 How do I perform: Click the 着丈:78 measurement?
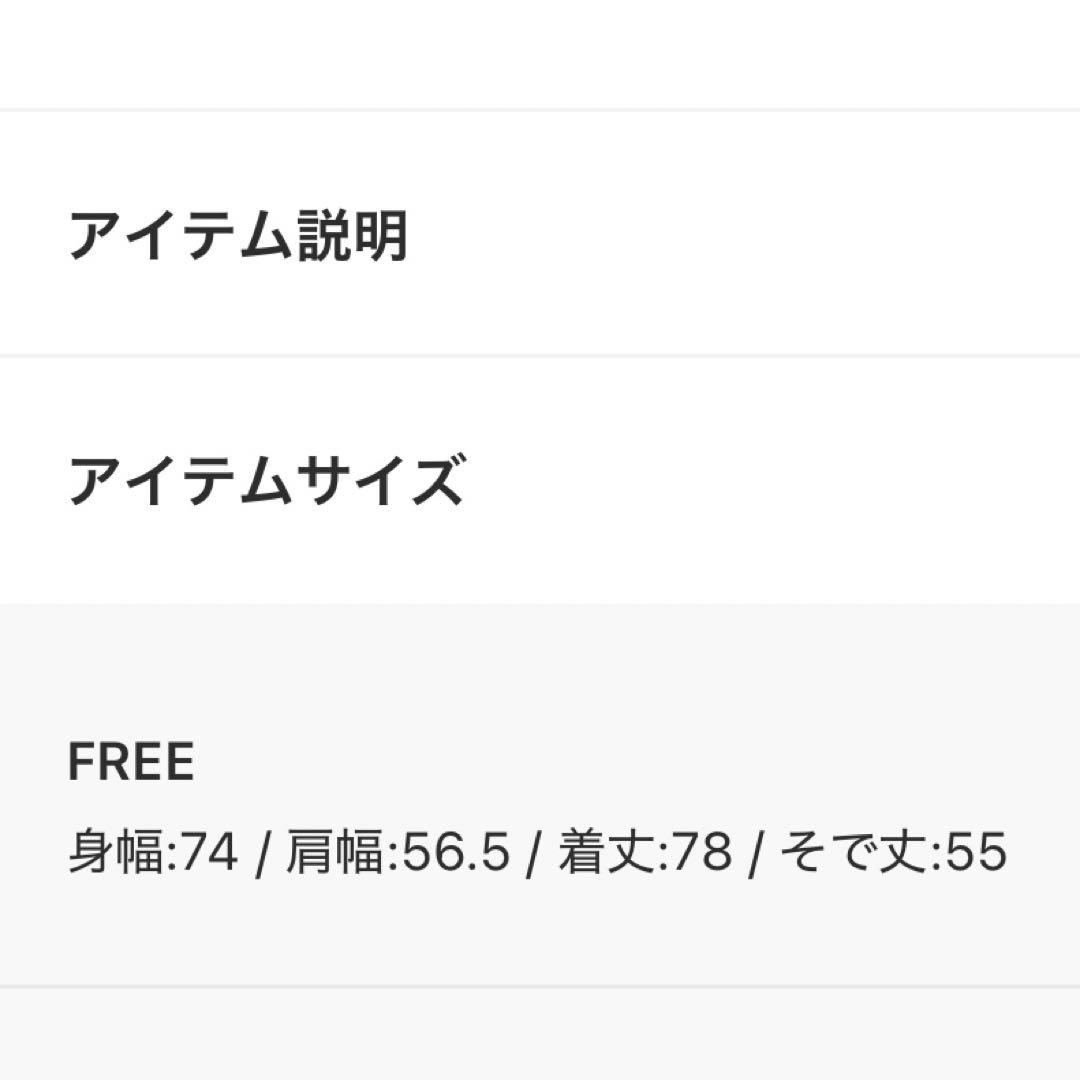645,854
